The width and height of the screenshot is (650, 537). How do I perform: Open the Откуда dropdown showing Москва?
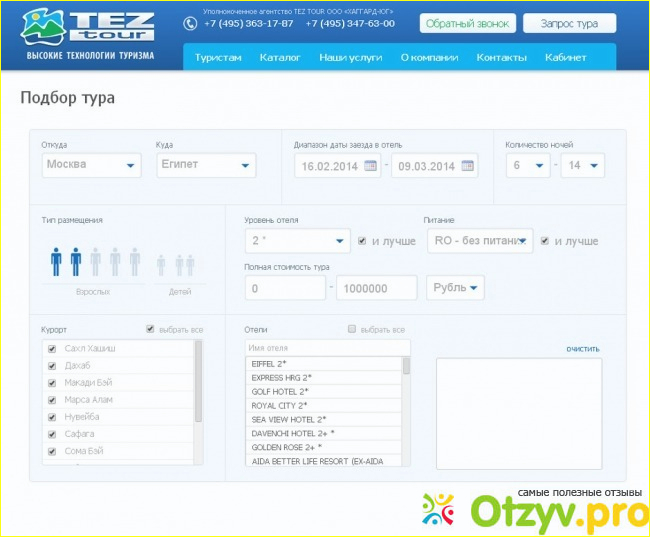pyautogui.click(x=92, y=165)
